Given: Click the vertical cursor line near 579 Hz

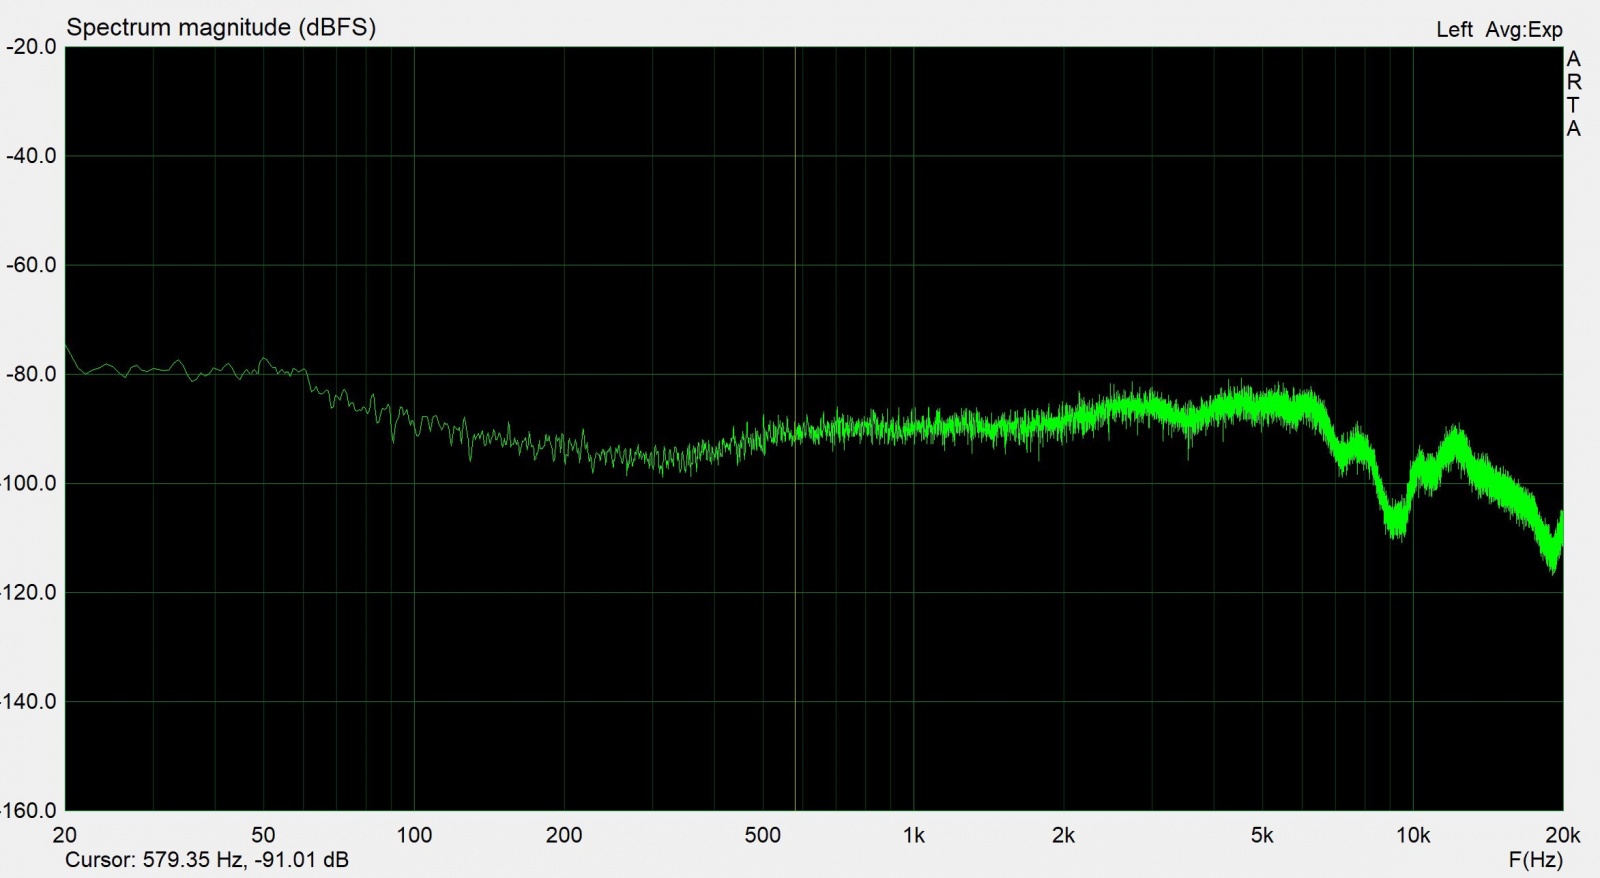Looking at the screenshot, I should pos(796,428).
